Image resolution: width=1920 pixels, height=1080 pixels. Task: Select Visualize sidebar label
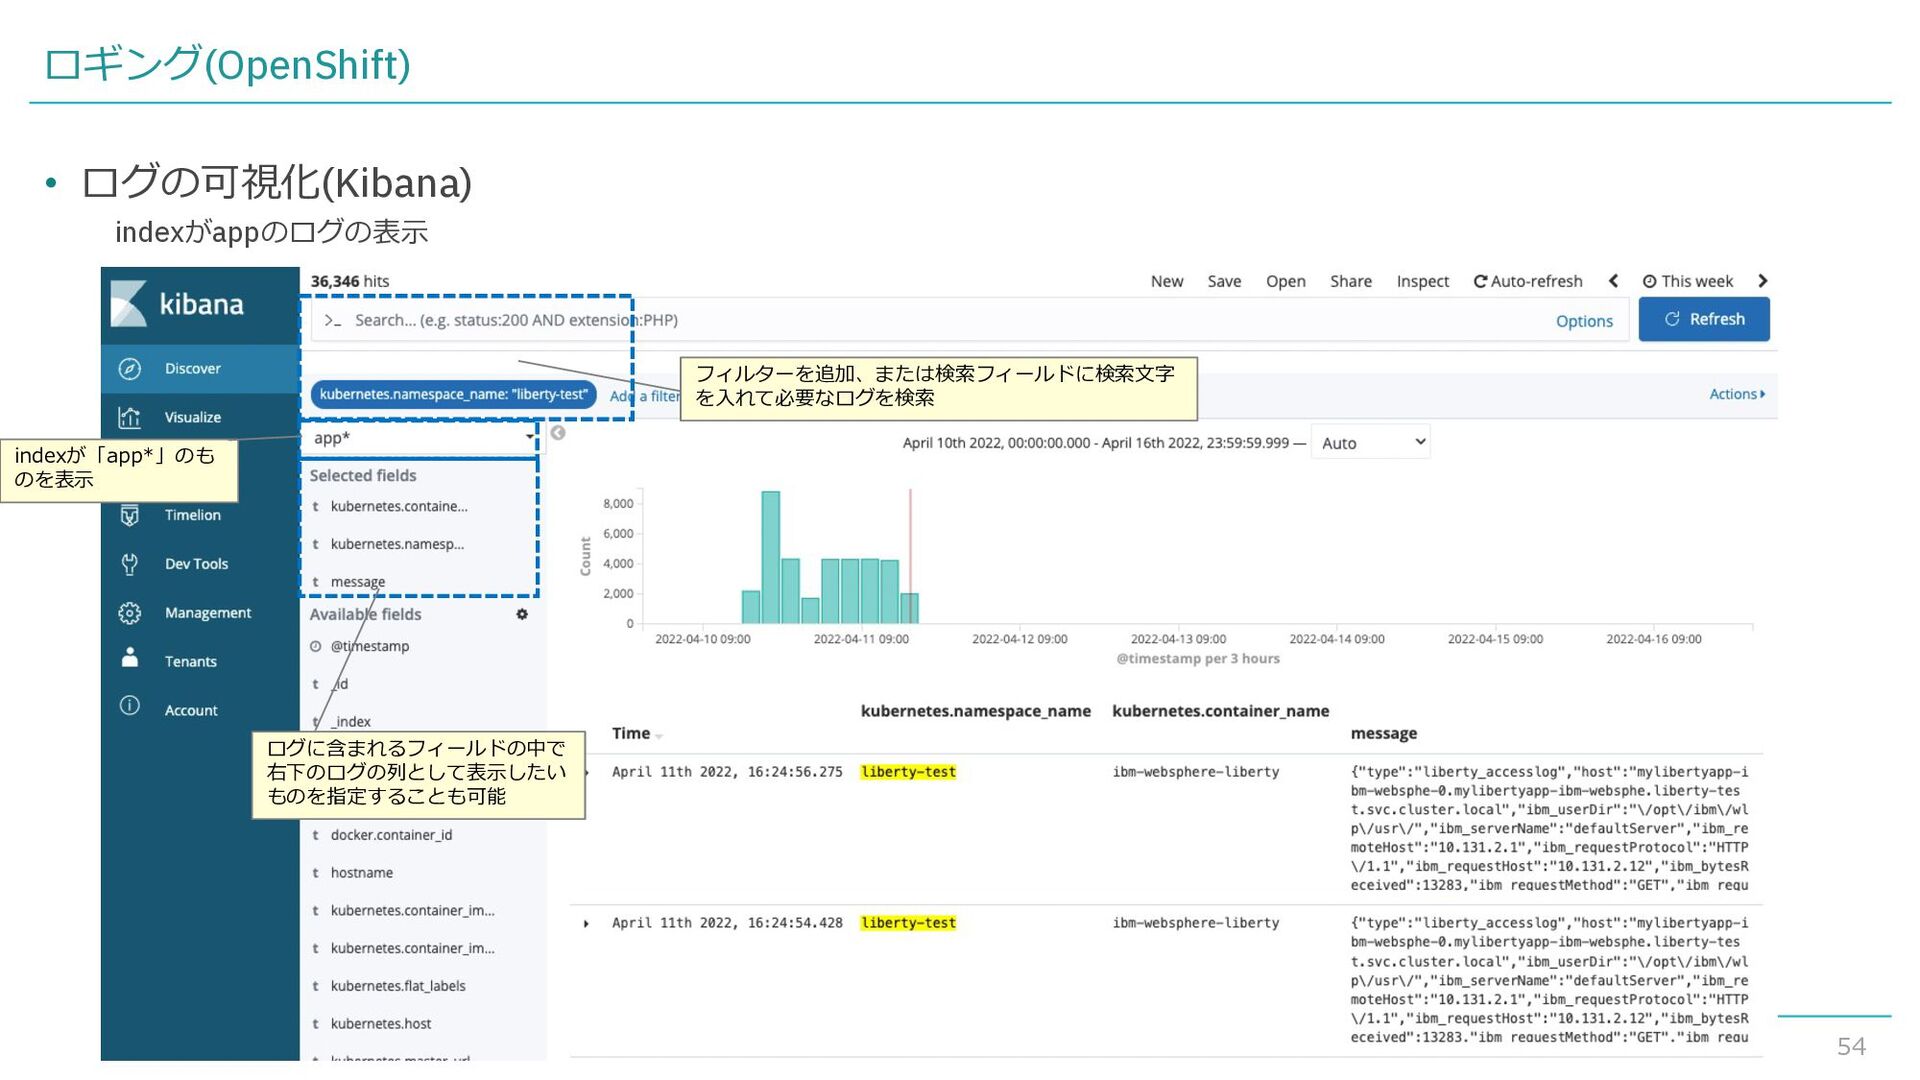(x=193, y=418)
